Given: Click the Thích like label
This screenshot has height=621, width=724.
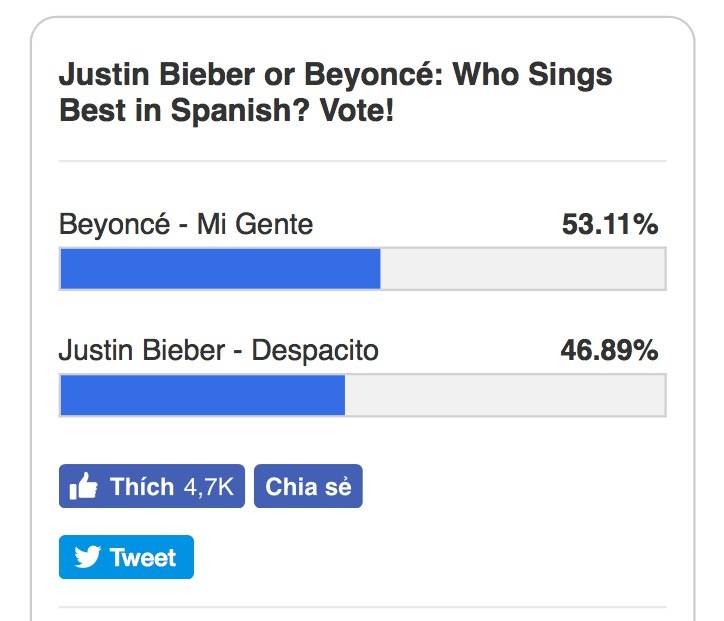Looking at the screenshot, I should point(142,487).
